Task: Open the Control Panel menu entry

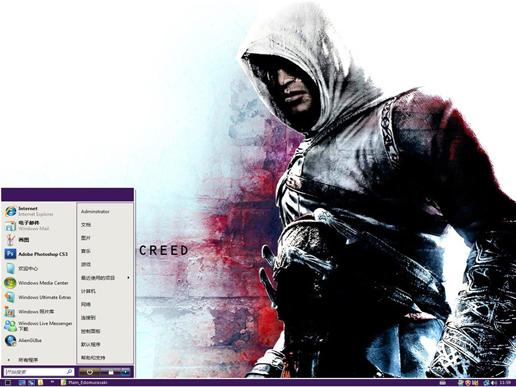Action: pyautogui.click(x=90, y=331)
